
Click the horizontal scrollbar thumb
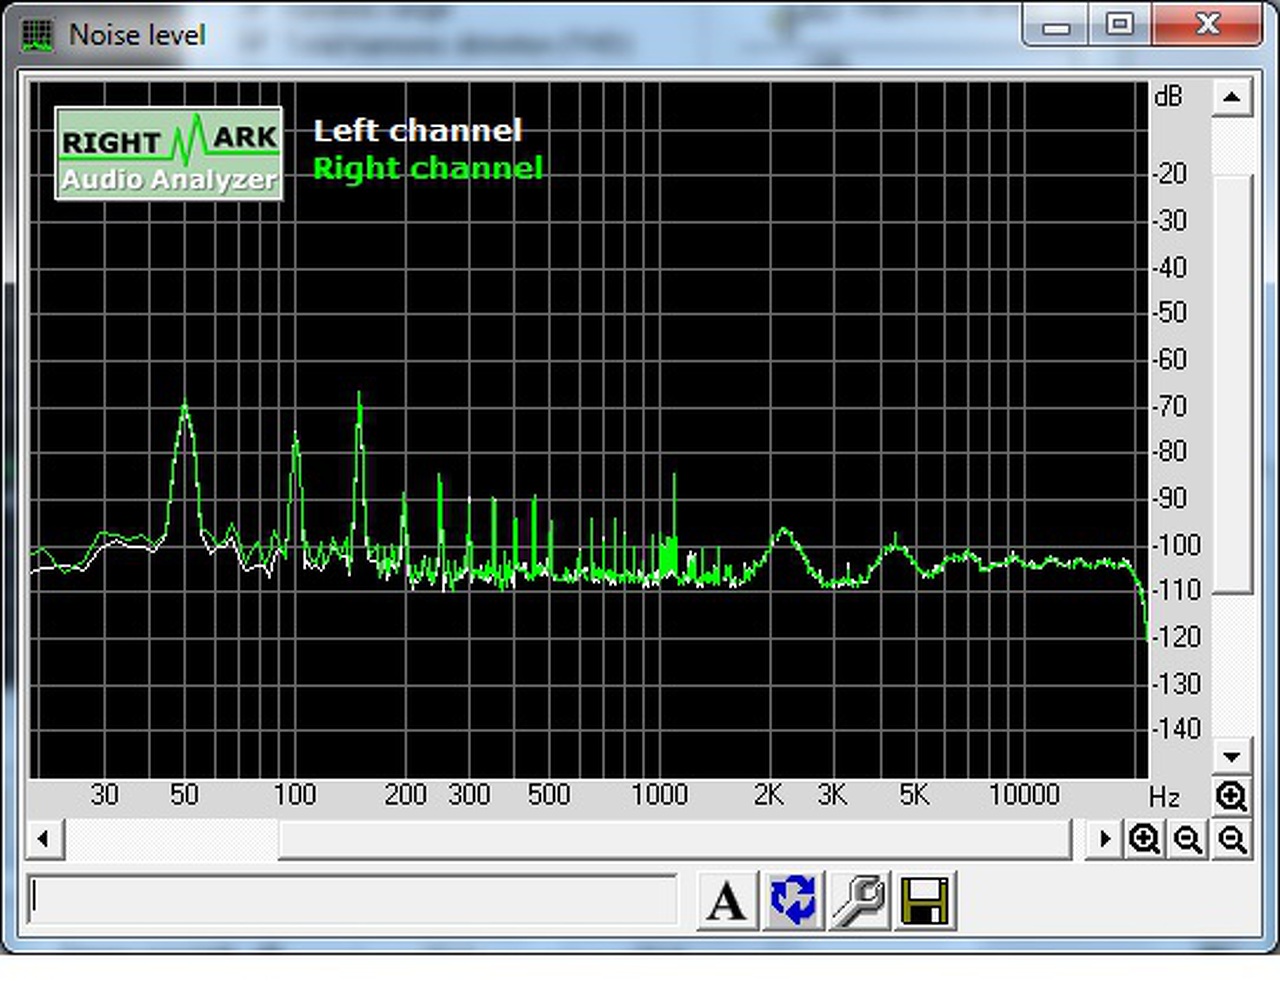(x=675, y=839)
